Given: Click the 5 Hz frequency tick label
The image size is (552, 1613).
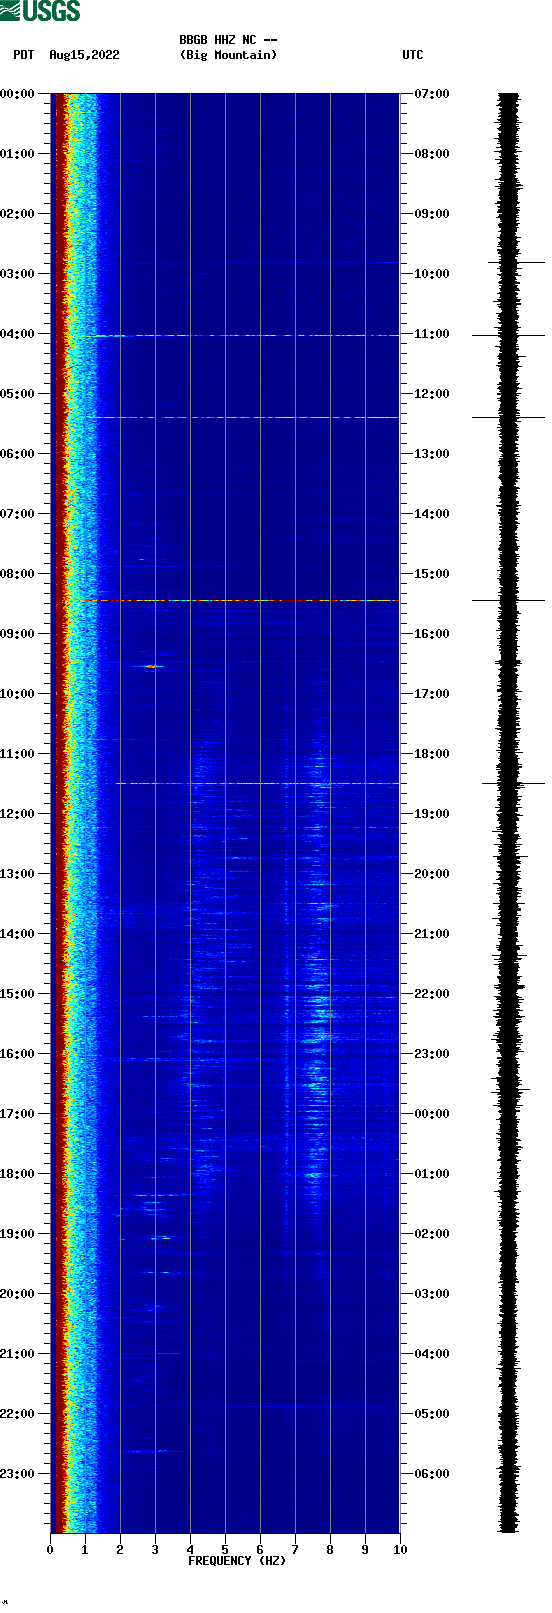Looking at the screenshot, I should click(225, 1550).
